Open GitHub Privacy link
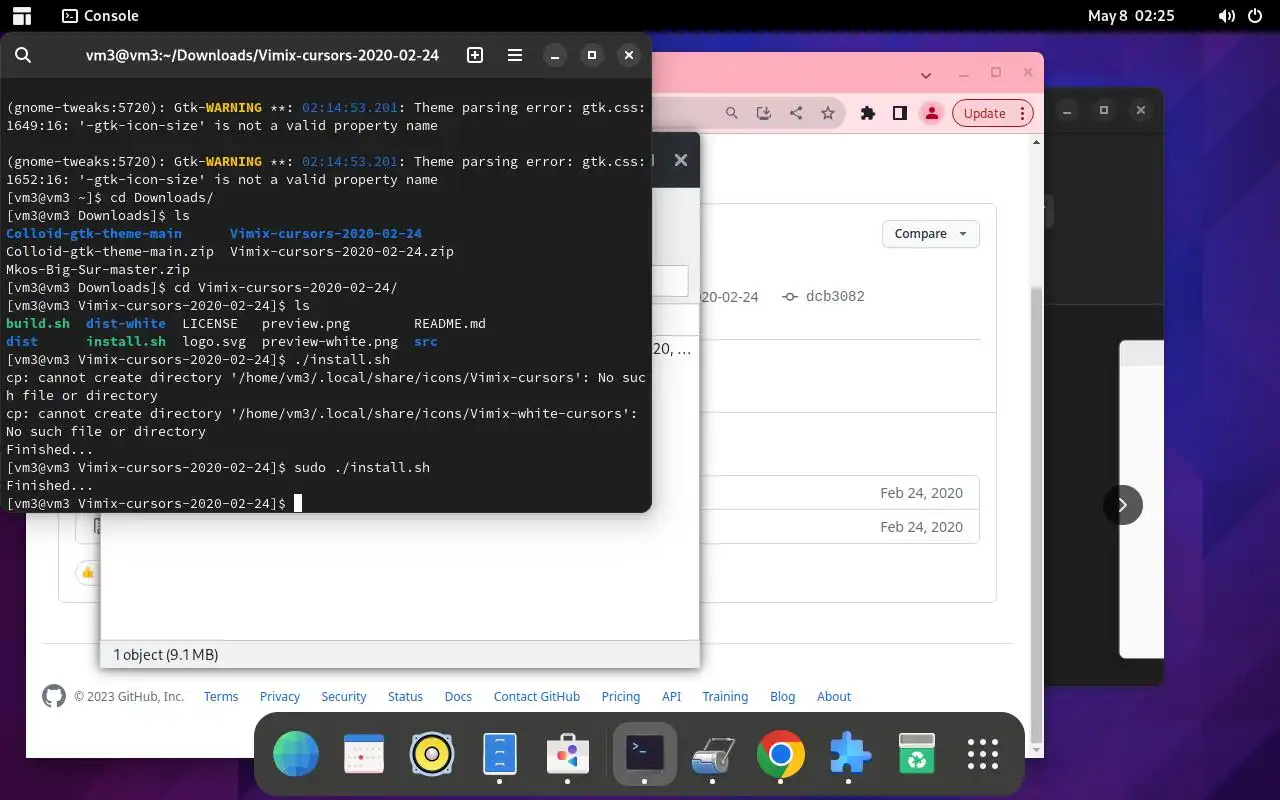 (280, 696)
